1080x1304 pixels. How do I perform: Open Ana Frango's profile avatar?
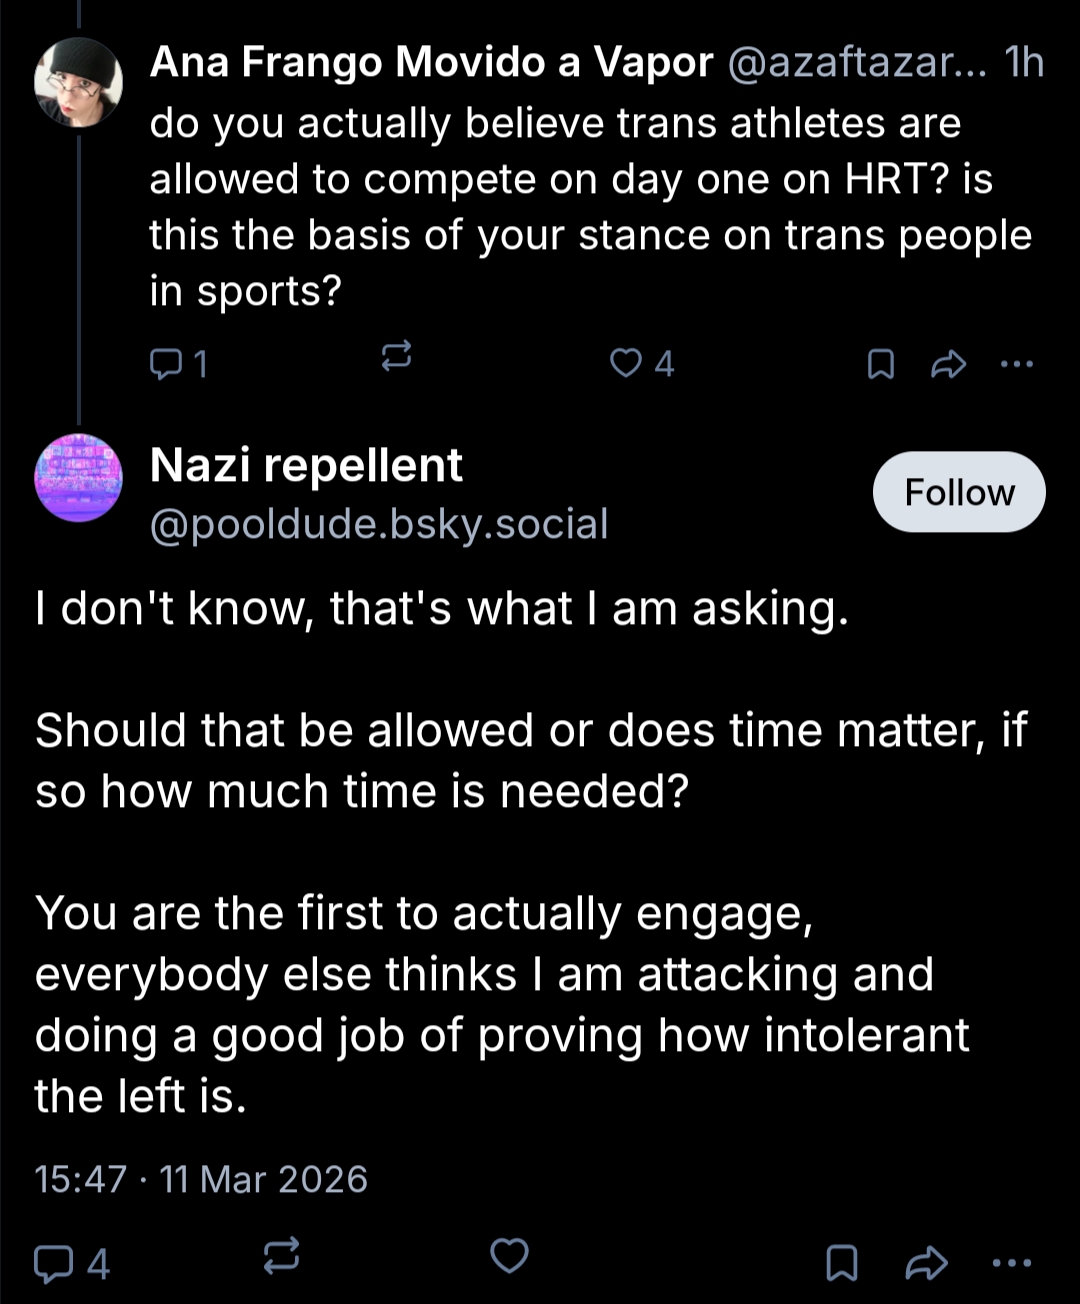tap(78, 82)
